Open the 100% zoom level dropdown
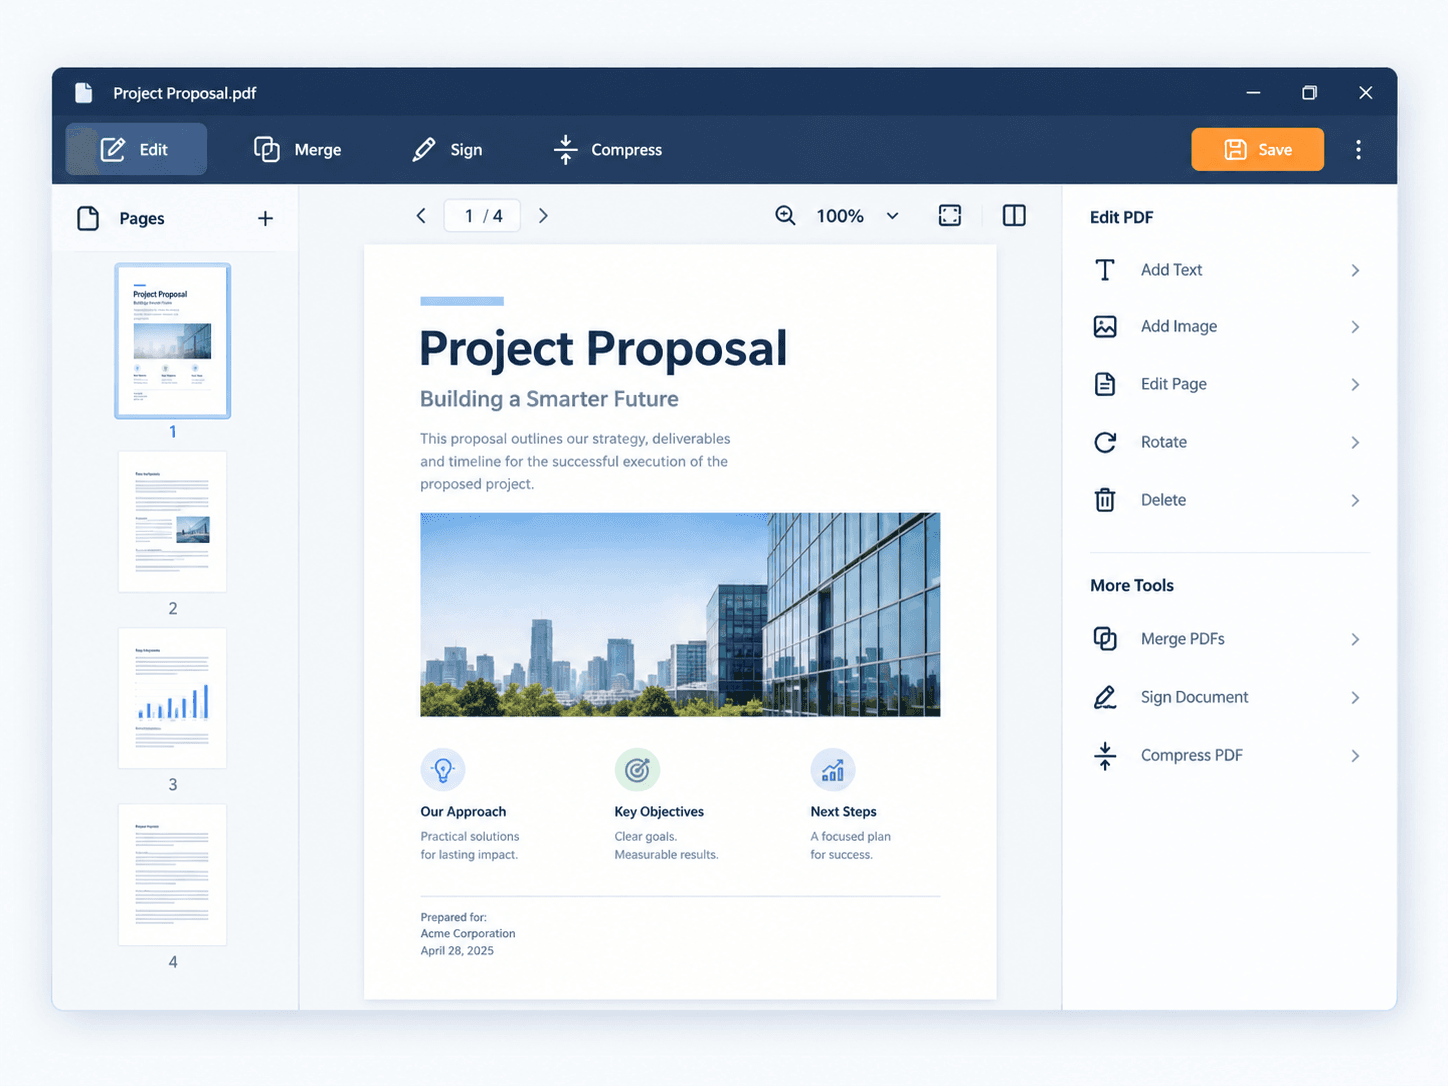The image size is (1448, 1086). point(857,216)
